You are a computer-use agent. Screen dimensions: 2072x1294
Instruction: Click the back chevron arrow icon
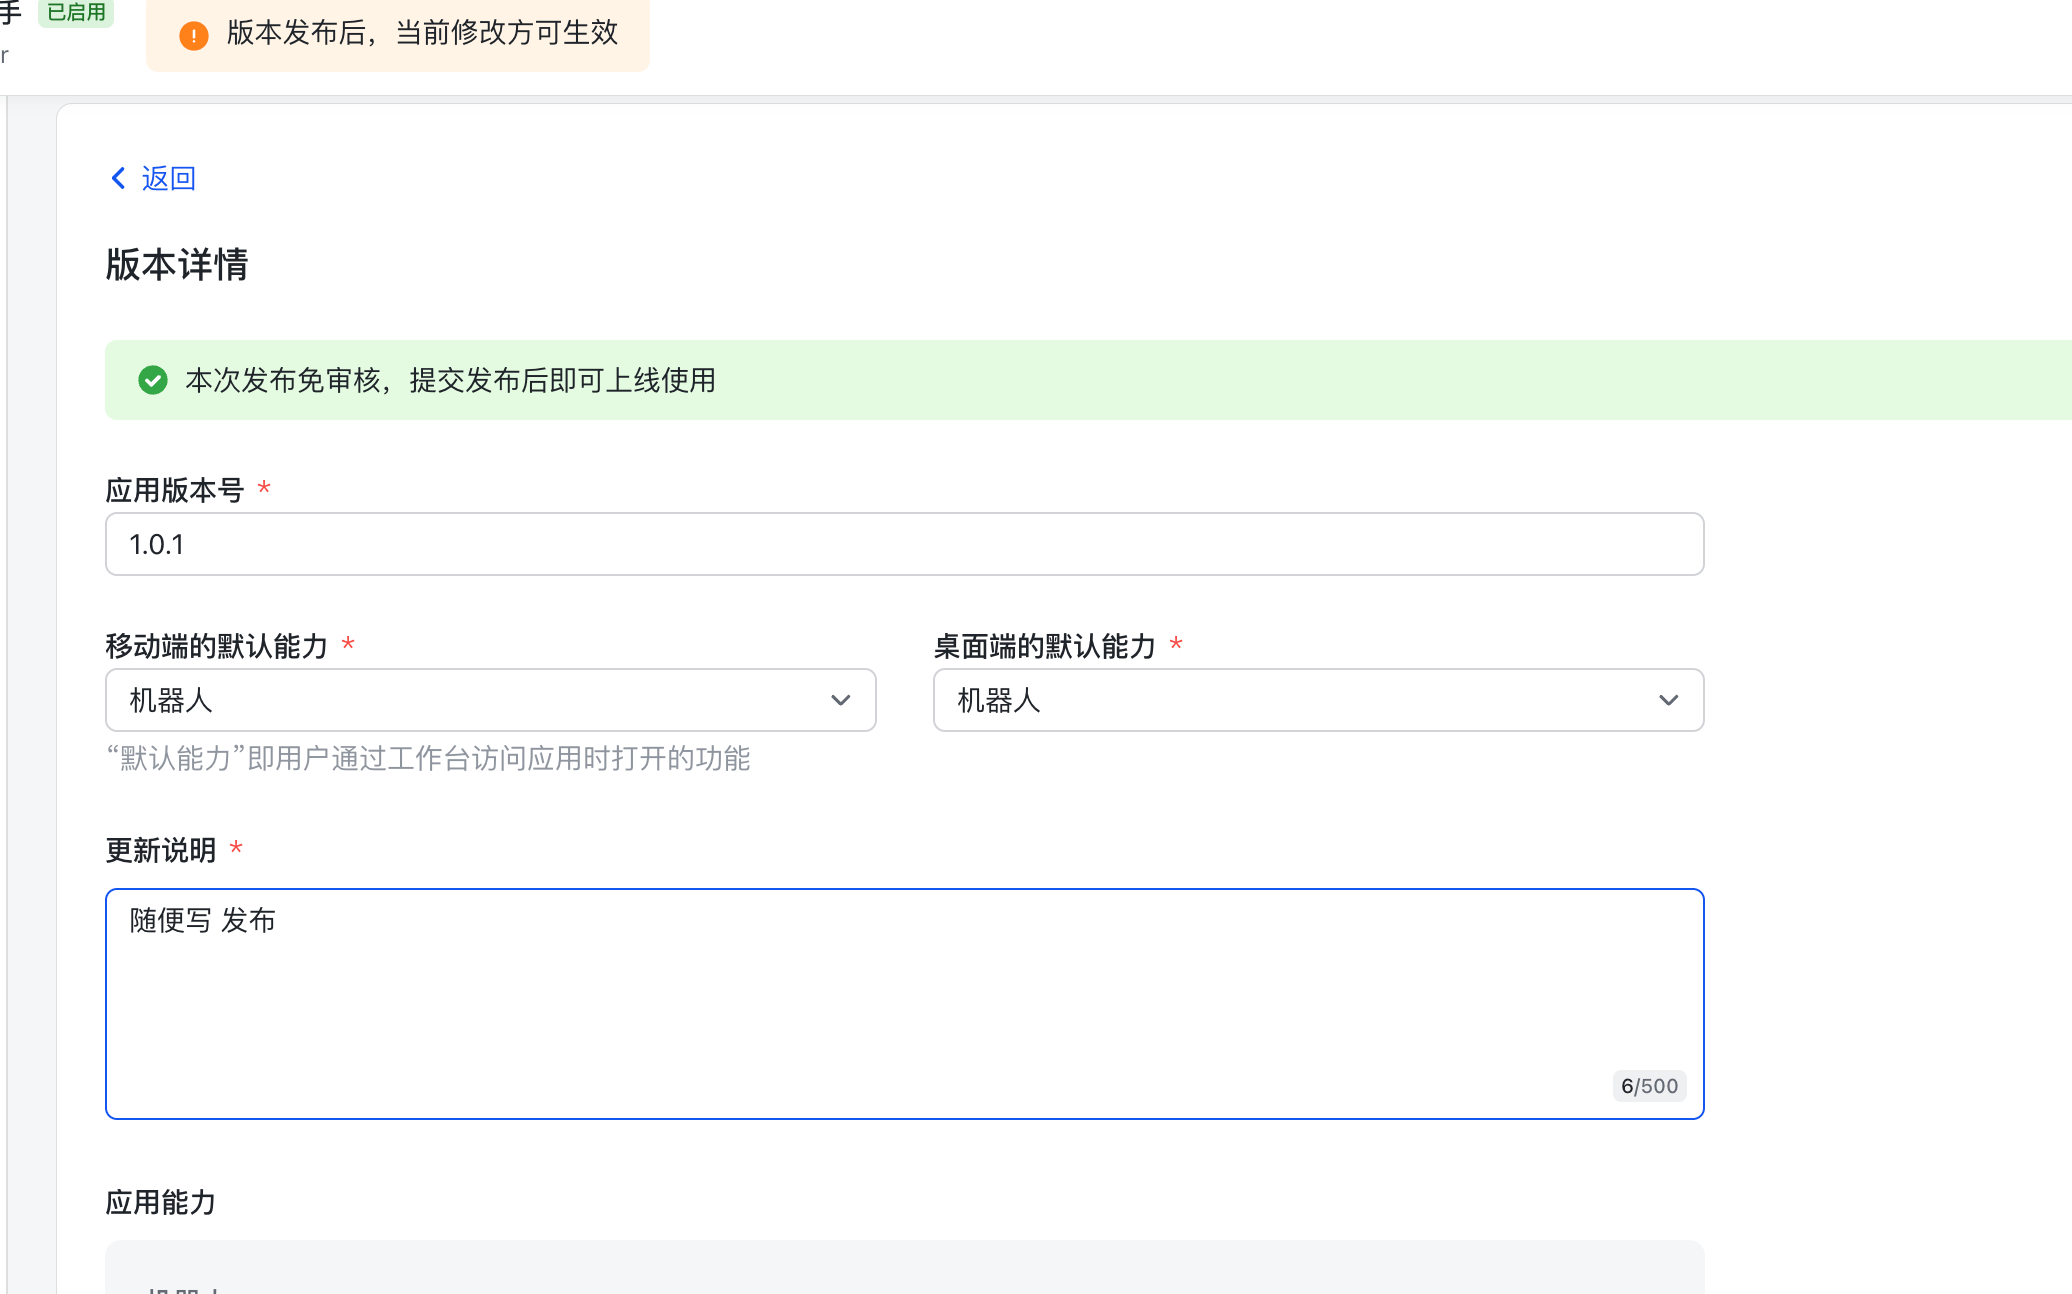(x=118, y=178)
